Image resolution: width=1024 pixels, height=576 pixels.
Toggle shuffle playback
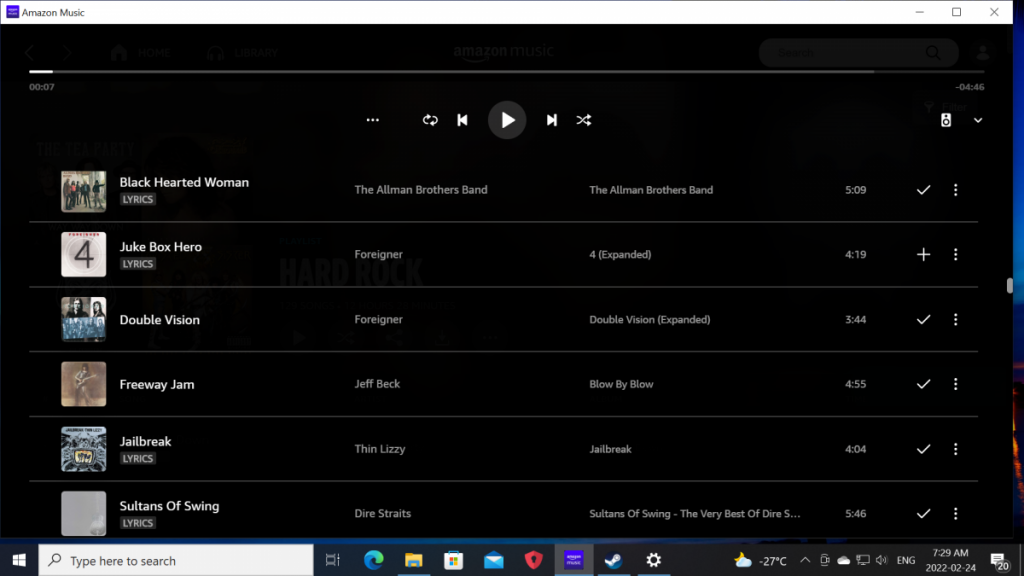pos(584,120)
